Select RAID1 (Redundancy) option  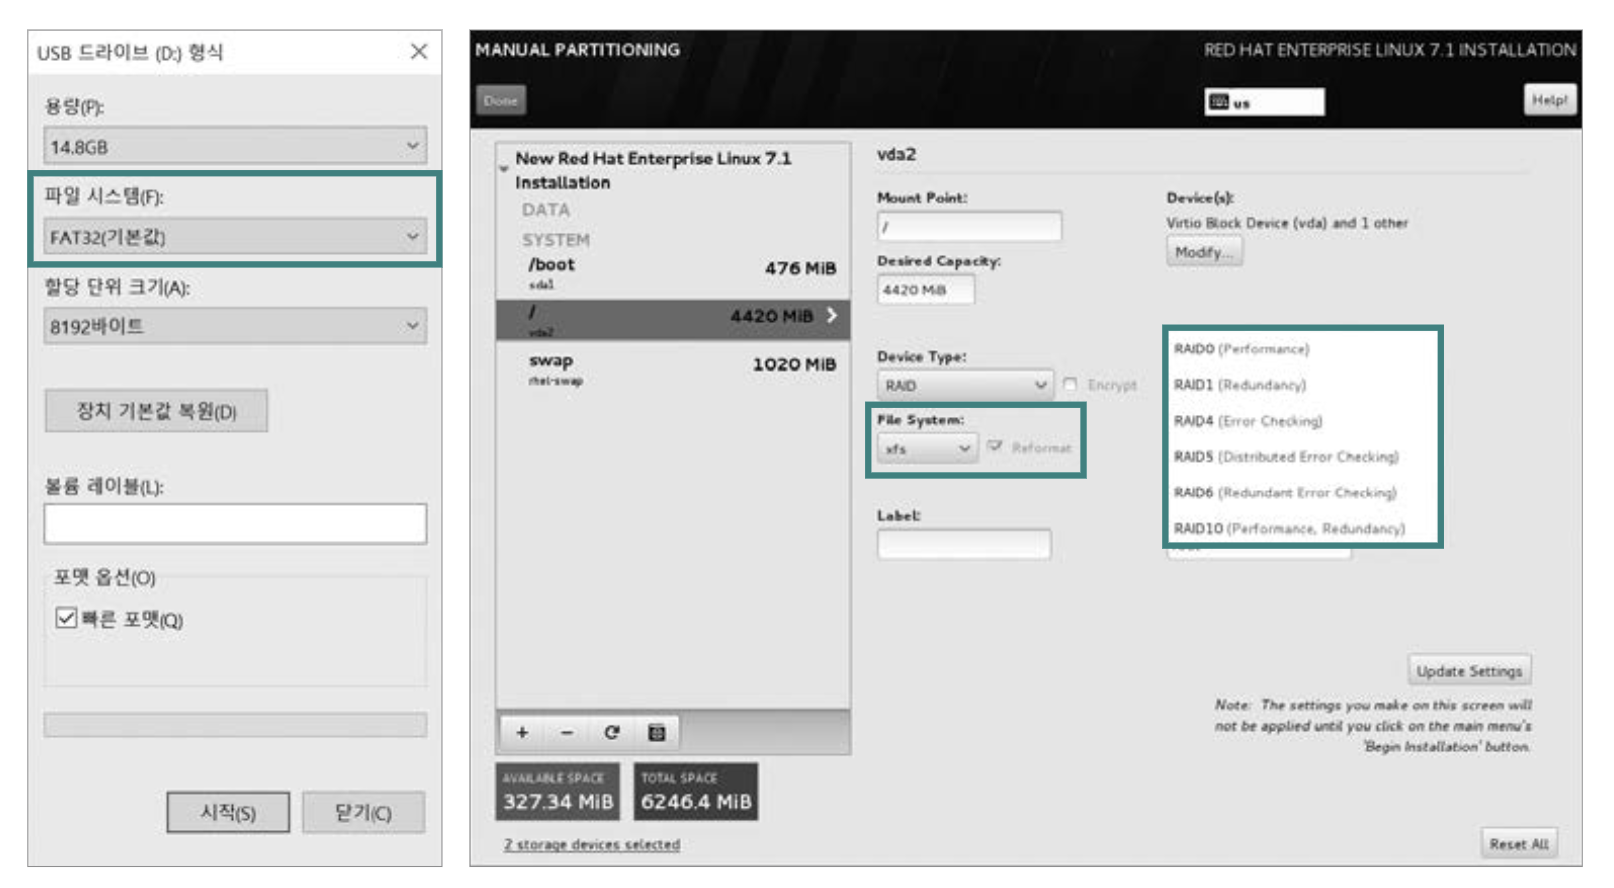coord(1240,385)
